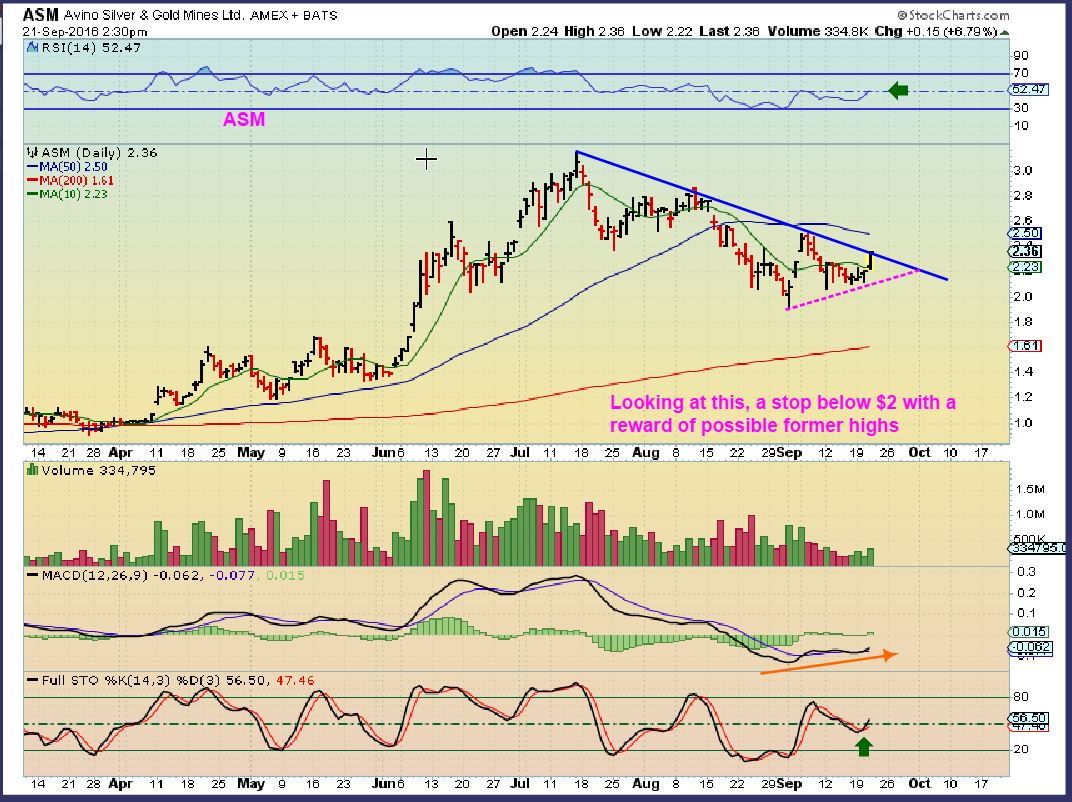Click the candlestick icon before ASM (Daily)
The width and height of the screenshot is (1072, 802).
[31, 152]
